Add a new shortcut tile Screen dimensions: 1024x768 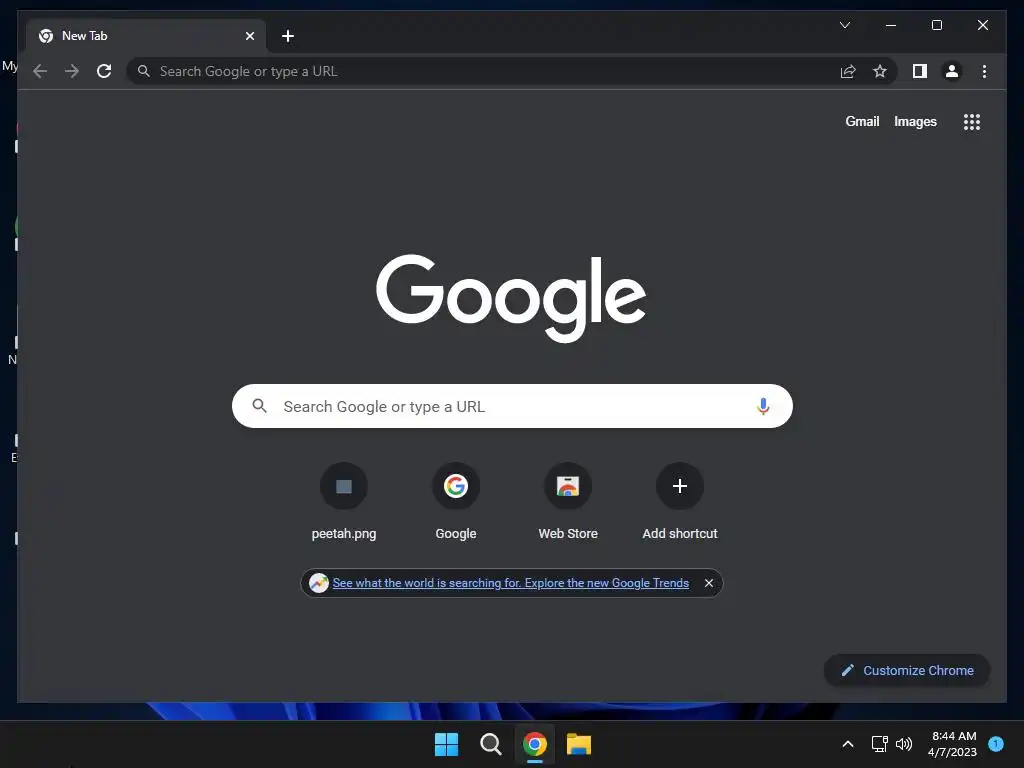click(680, 502)
